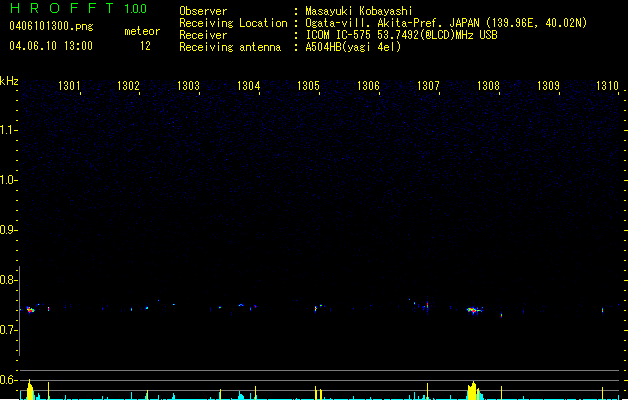Click the meteor echo just after 1300
Image resolution: width=629 pixels, height=400 pixels.
pyautogui.click(x=30, y=309)
